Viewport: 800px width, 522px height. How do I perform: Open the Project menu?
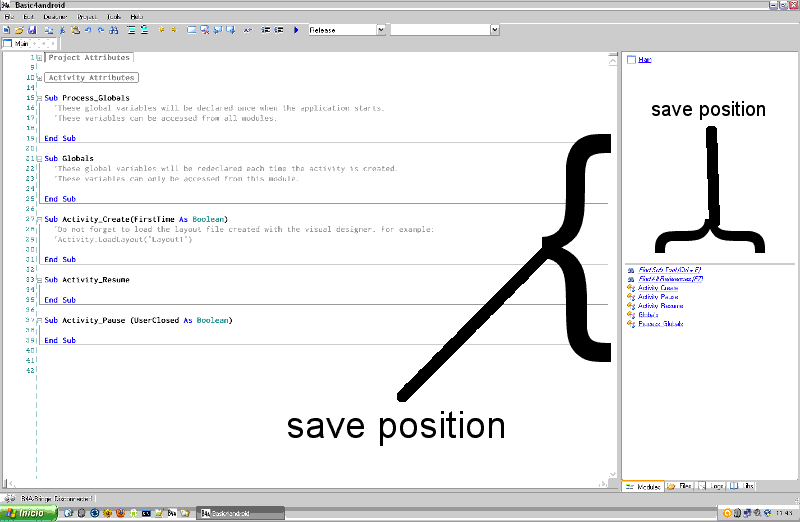coord(87,16)
